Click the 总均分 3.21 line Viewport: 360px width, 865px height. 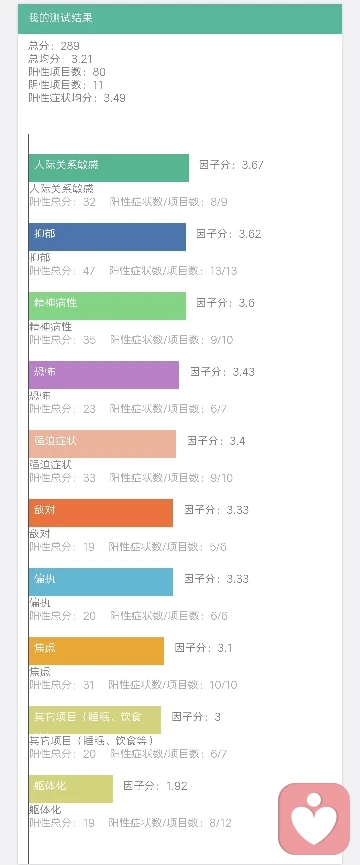click(x=60, y=59)
